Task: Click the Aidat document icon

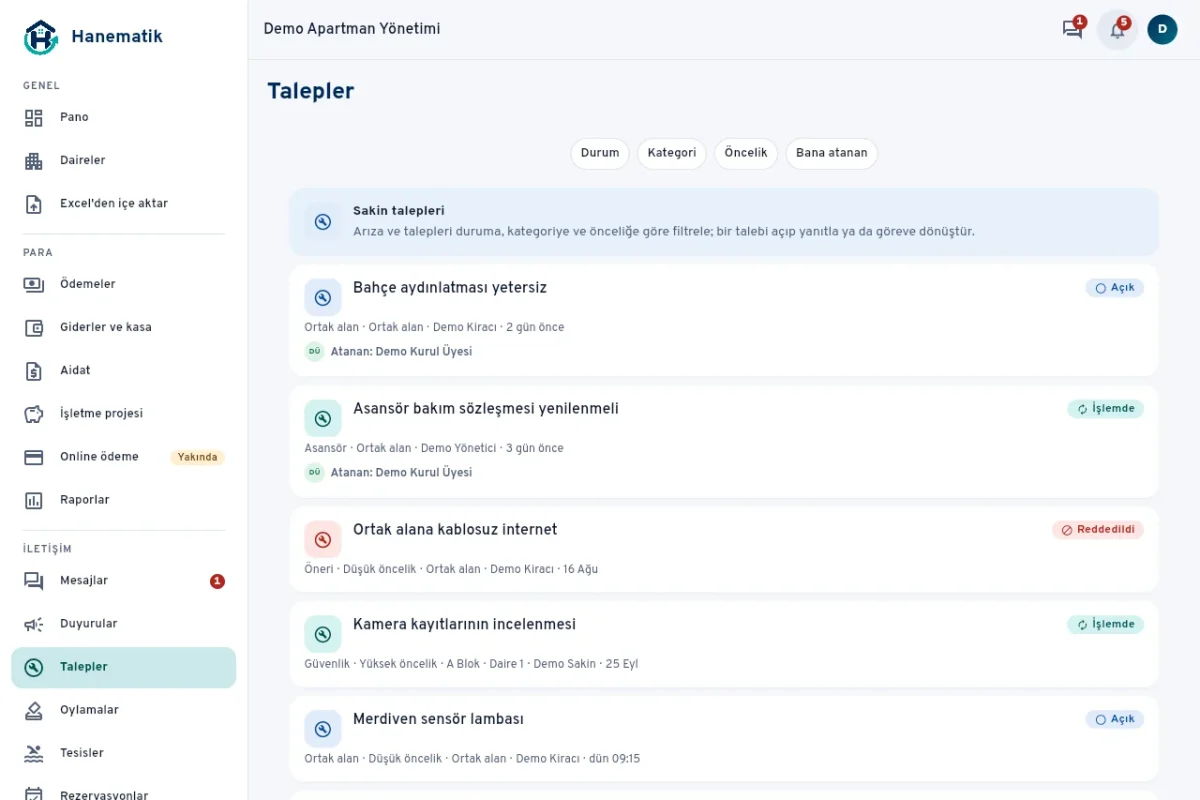Action: pyautogui.click(x=34, y=371)
